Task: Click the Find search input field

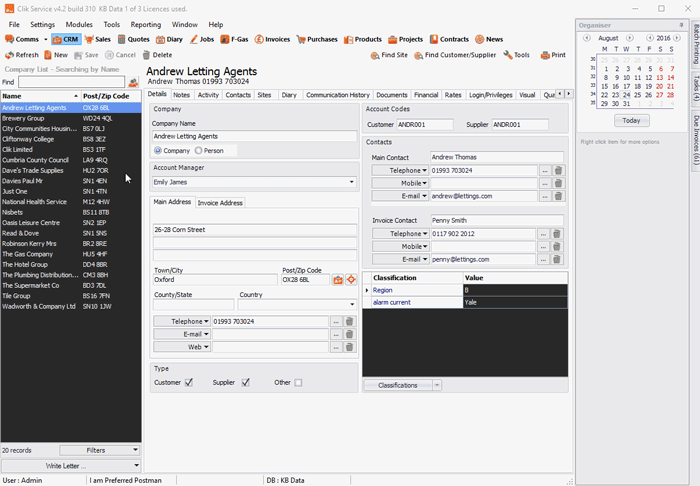Action: [x=70, y=82]
